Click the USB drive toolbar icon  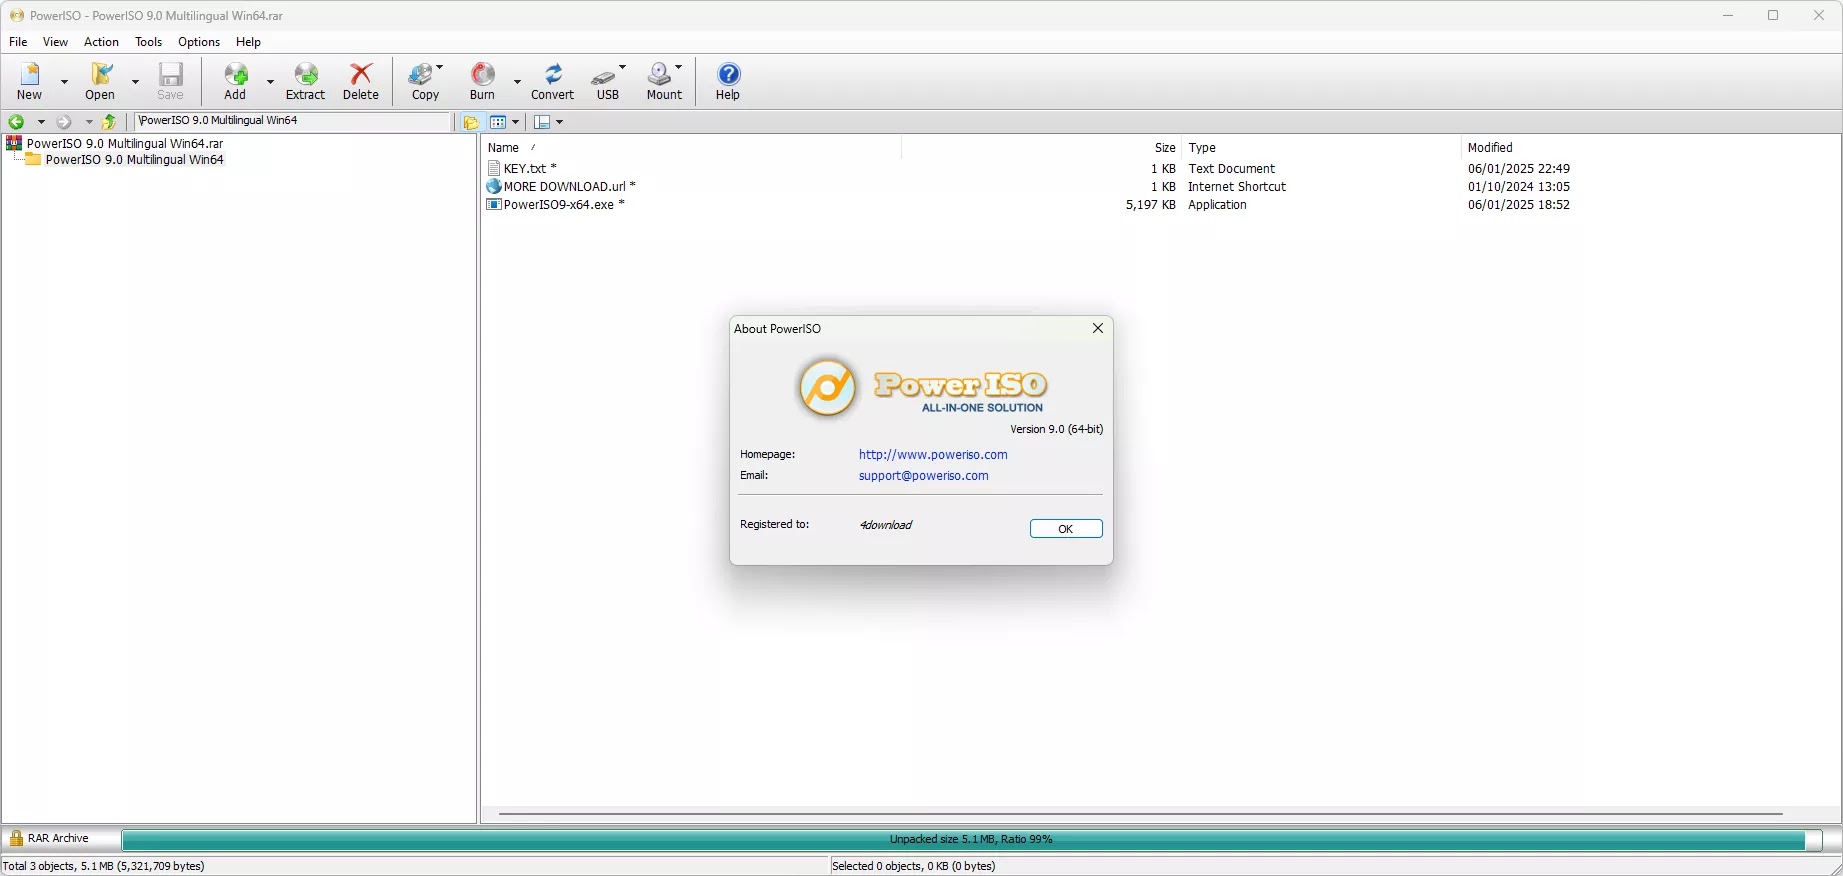604,75
